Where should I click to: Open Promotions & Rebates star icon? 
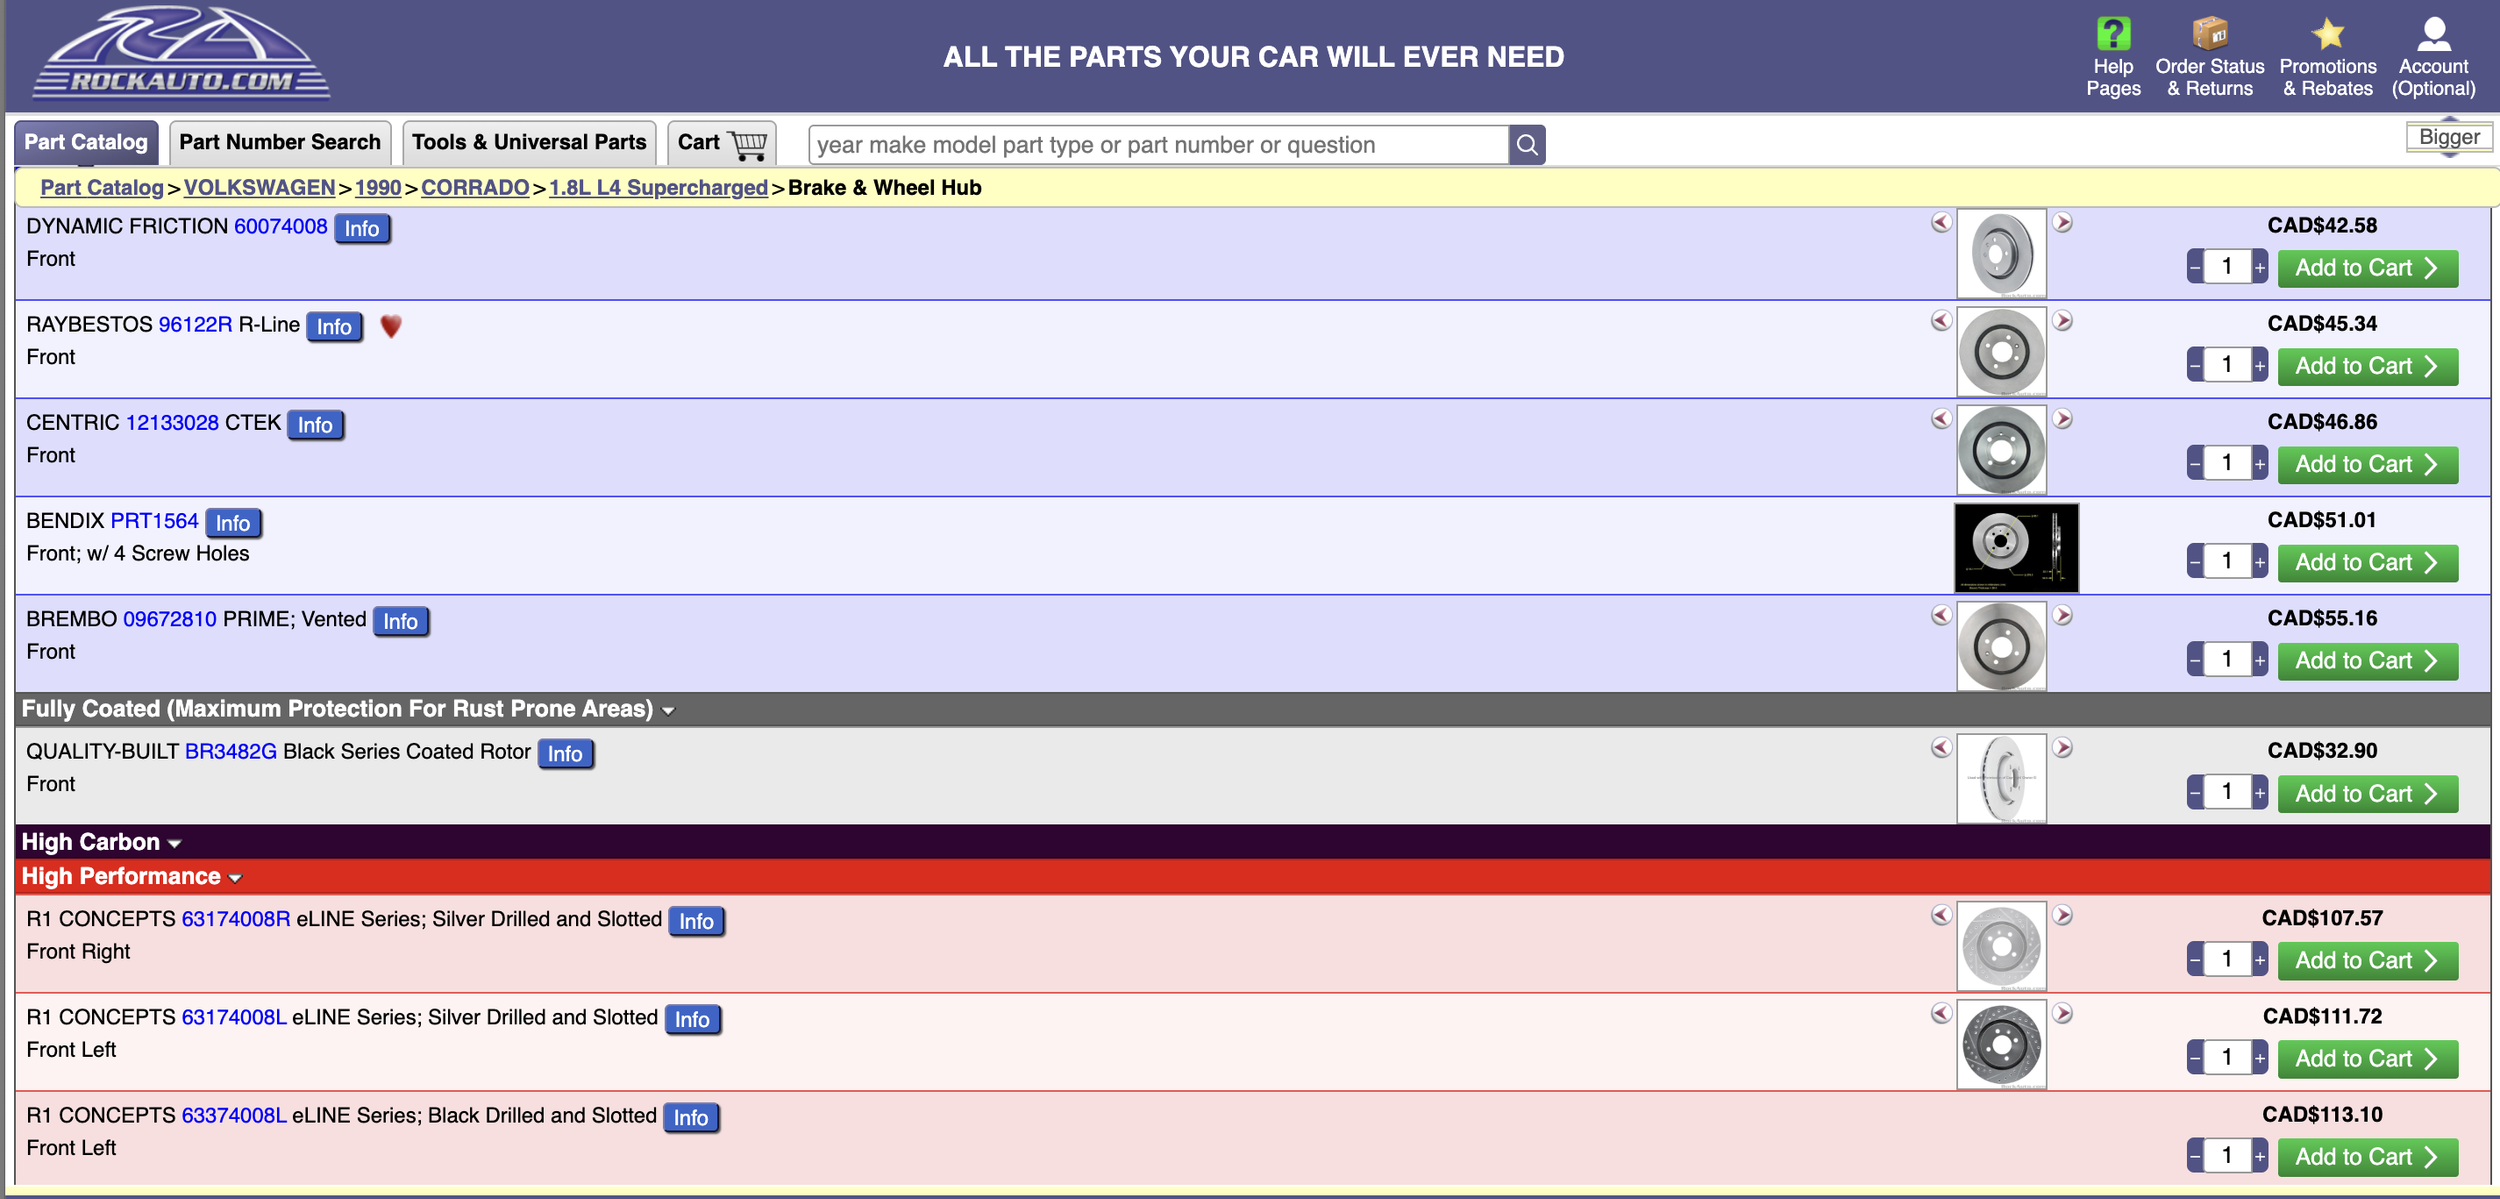2327,35
